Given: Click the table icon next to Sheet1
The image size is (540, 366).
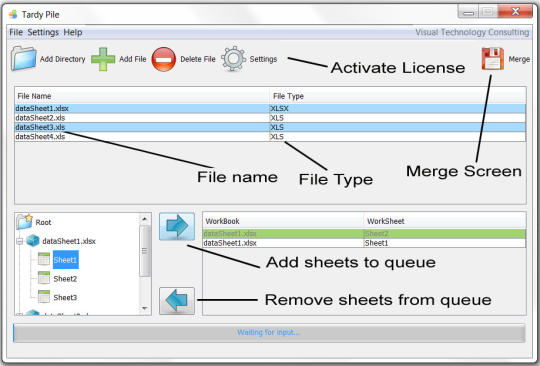Looking at the screenshot, I should 44,259.
